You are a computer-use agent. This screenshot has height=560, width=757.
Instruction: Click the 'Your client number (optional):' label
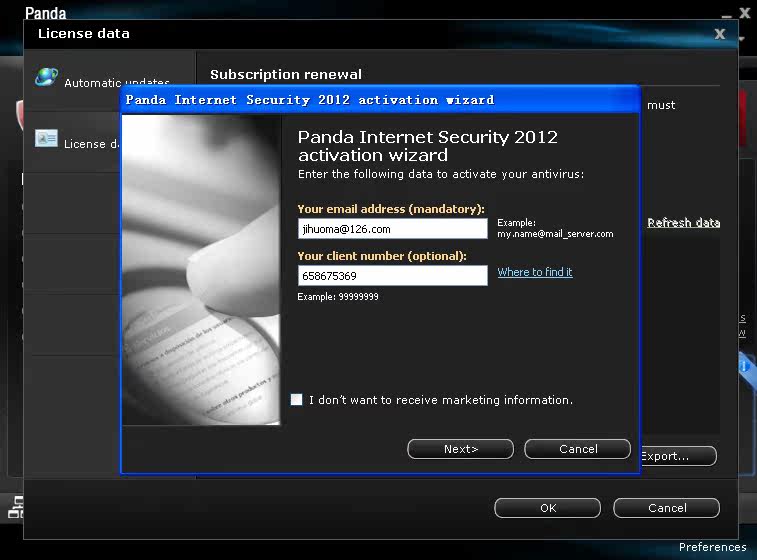pos(382,256)
